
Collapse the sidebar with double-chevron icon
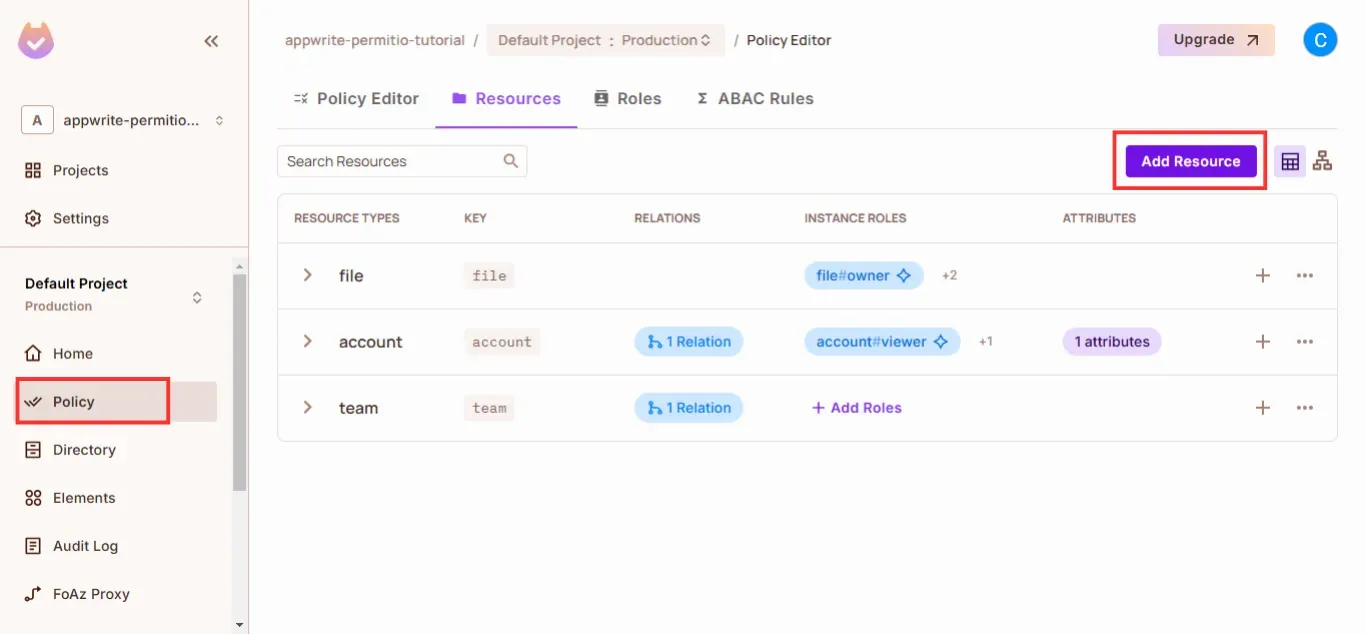(211, 41)
